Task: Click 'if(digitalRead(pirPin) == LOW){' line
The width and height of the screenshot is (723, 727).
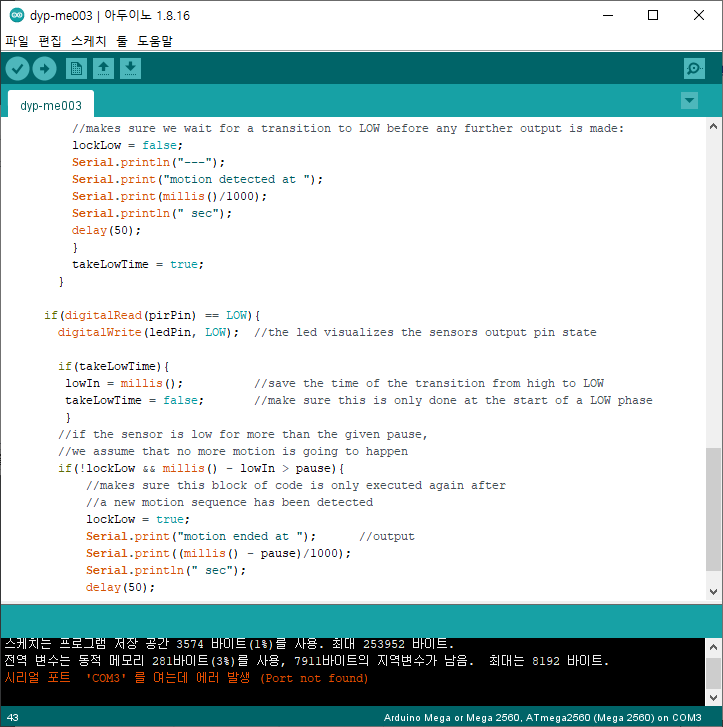Action: click(x=152, y=315)
